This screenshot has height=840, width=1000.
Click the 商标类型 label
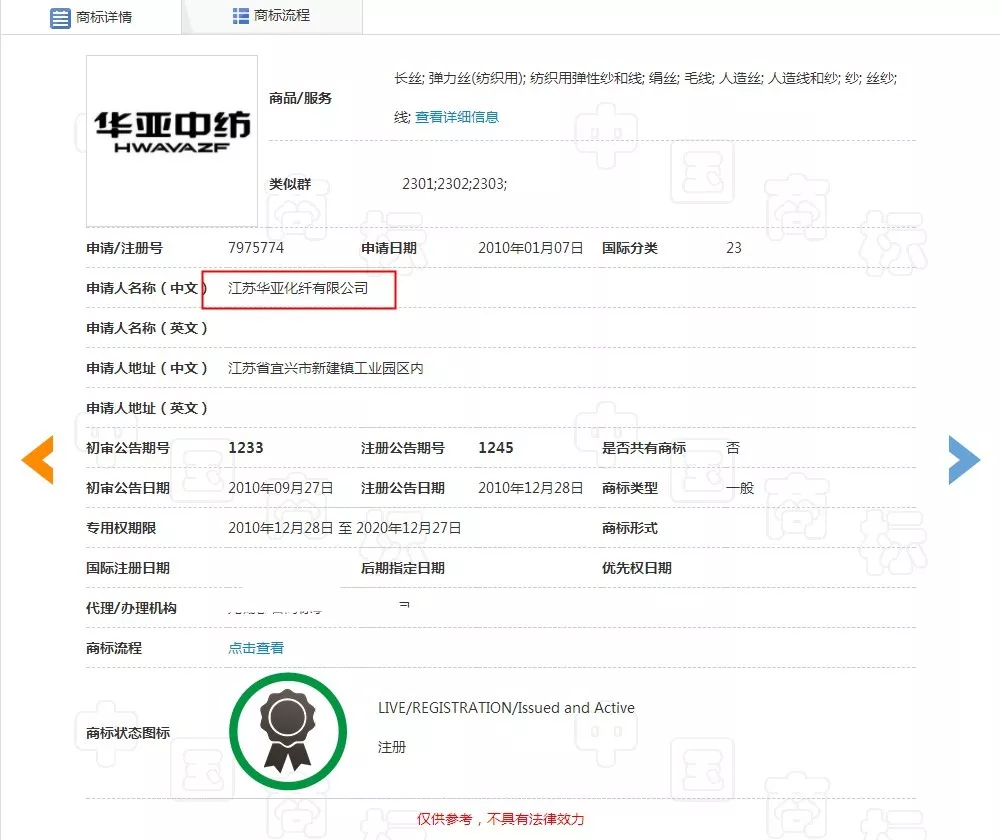[629, 488]
